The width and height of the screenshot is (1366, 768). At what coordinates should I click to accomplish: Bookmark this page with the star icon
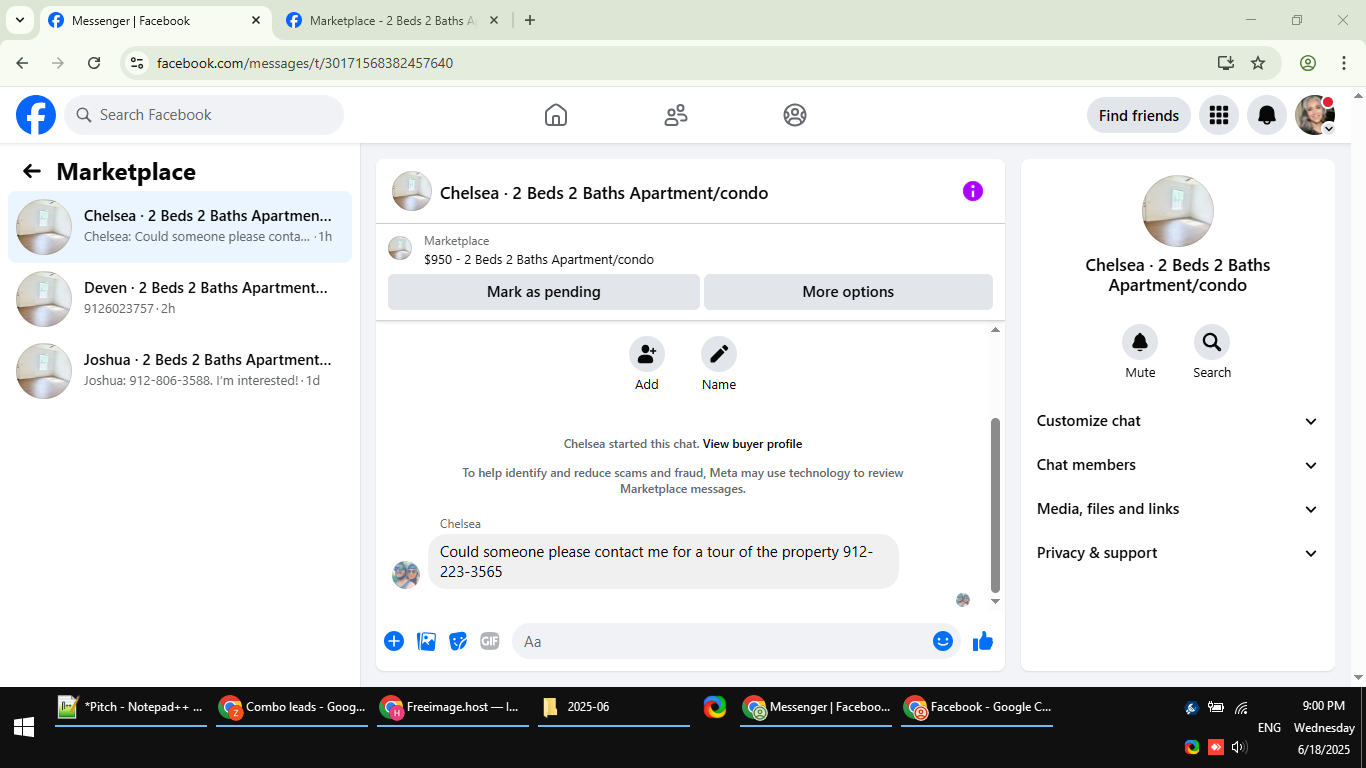[1258, 63]
